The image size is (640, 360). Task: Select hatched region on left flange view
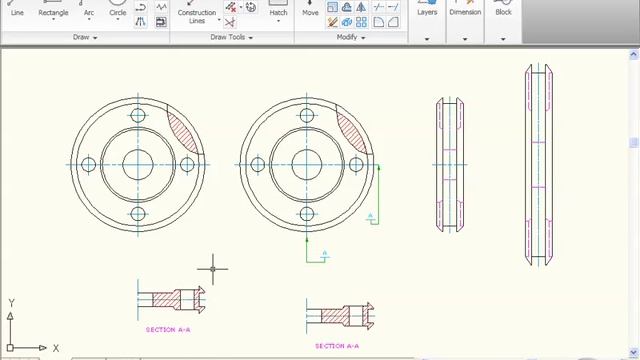[x=183, y=133]
